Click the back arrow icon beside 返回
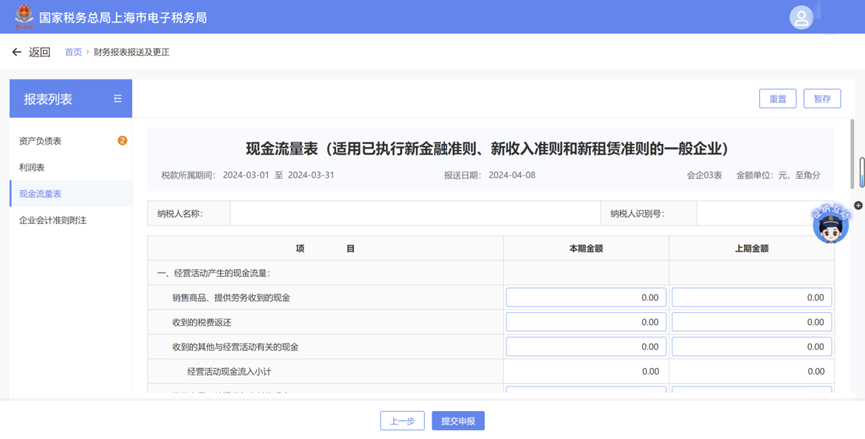Screen dimensions: 865x439 coord(17,52)
